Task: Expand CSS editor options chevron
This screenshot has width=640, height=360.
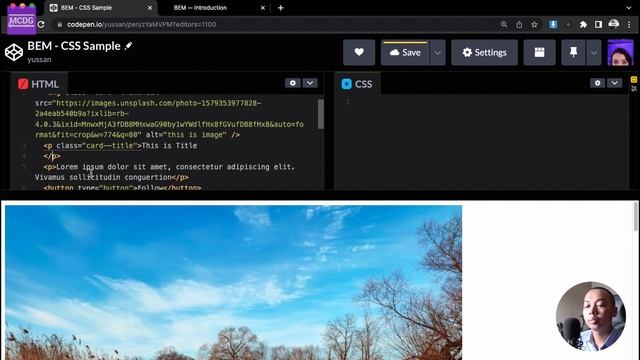Action: (614, 83)
